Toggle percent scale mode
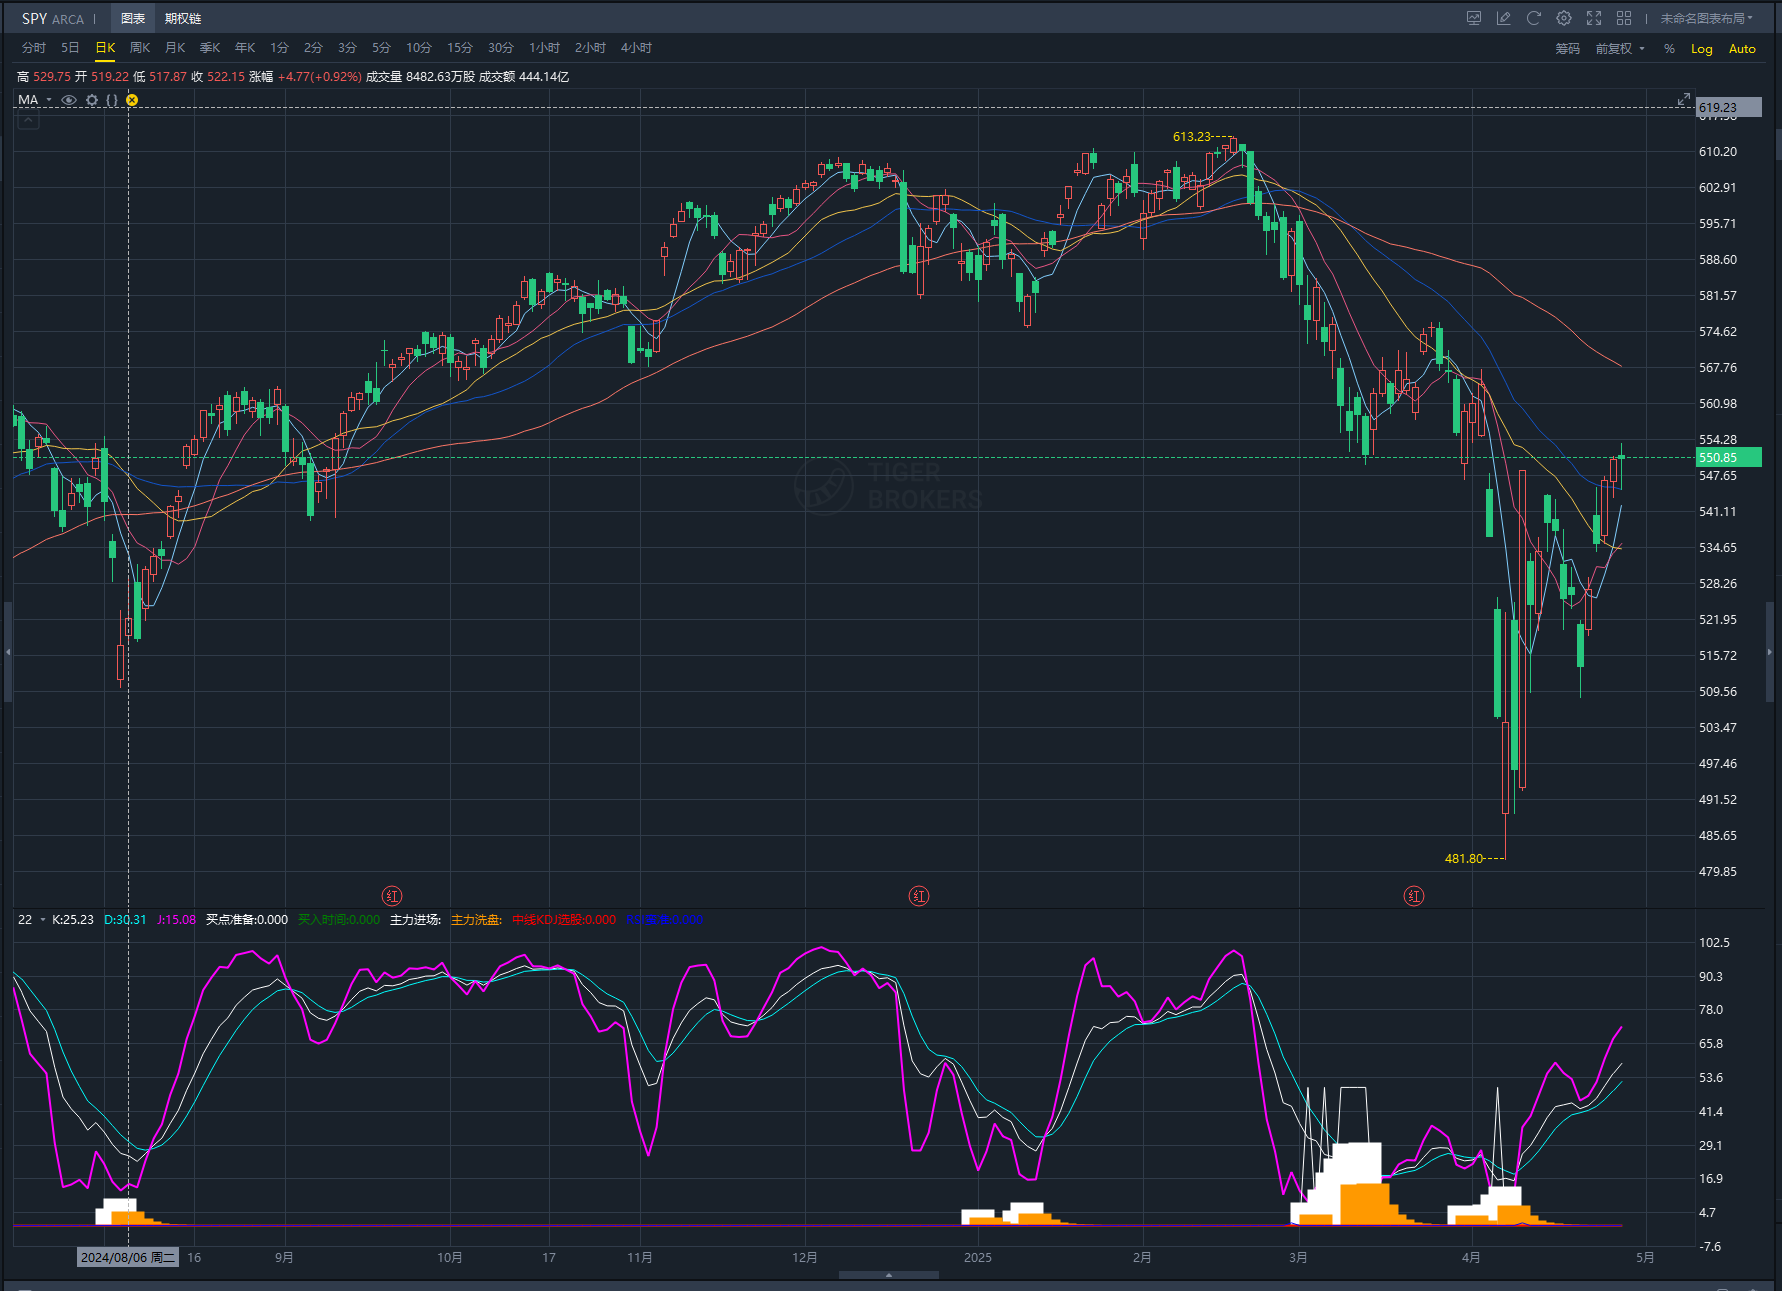 pyautogui.click(x=1669, y=49)
